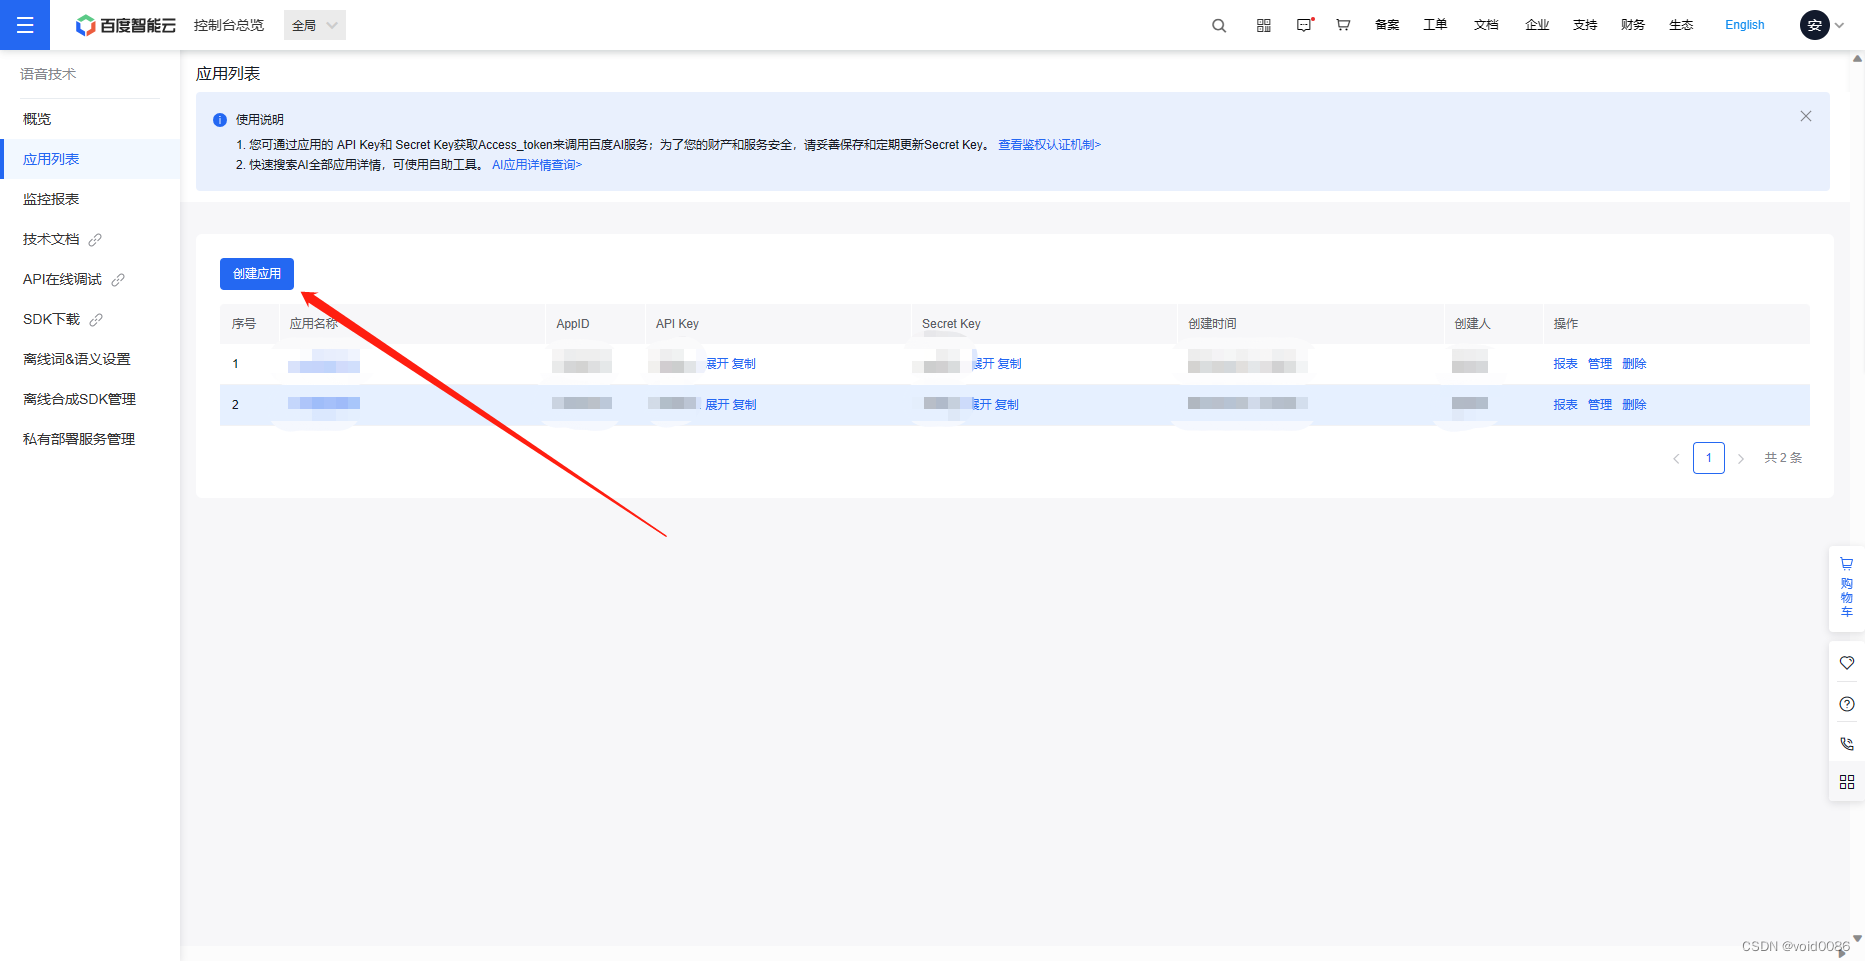Open the 生态 top menu
1865x961 pixels.
pos(1681,25)
